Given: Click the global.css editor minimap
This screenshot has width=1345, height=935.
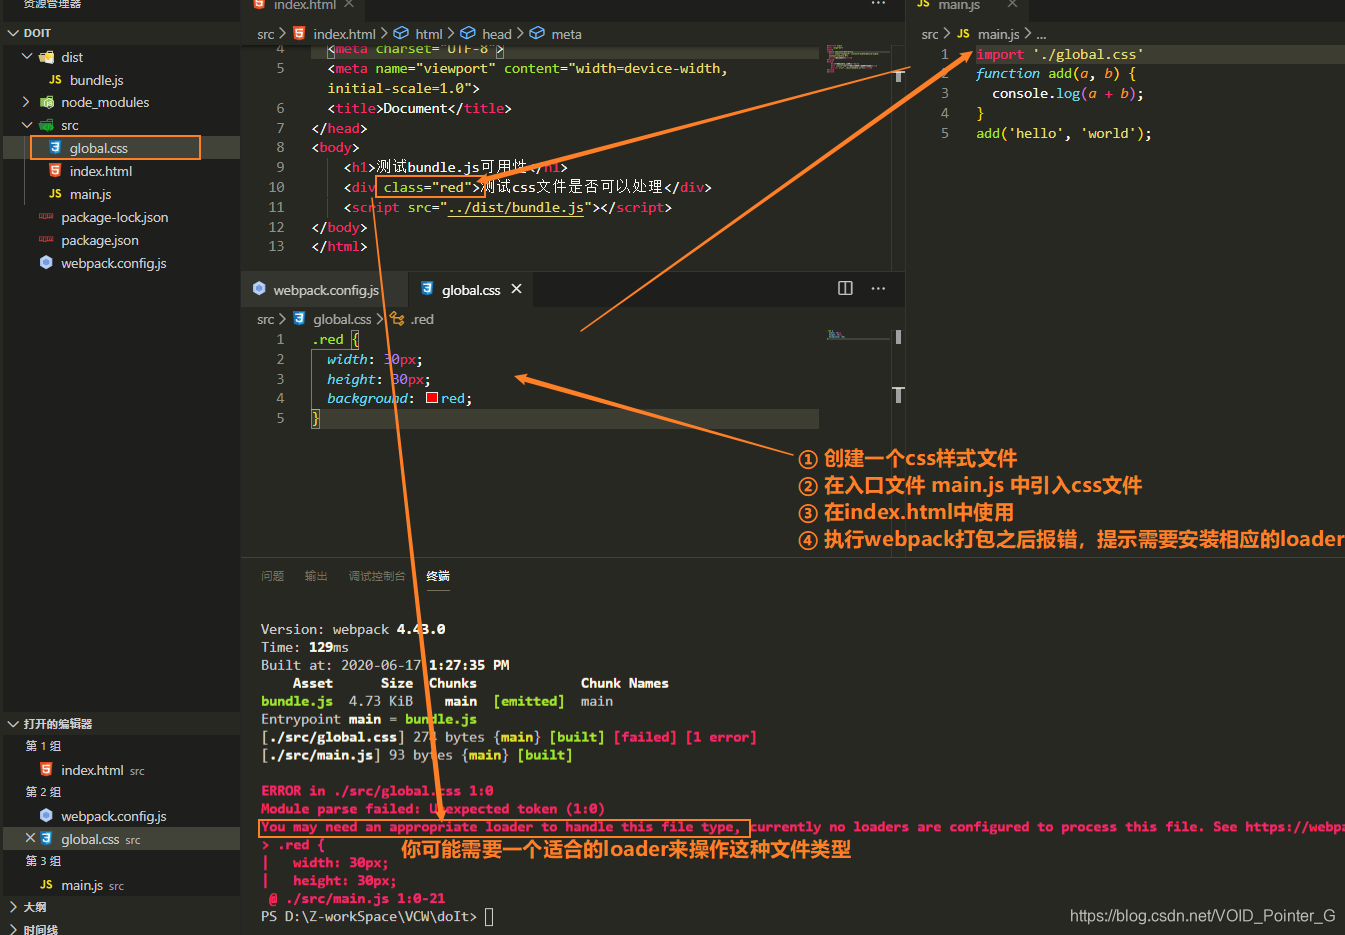Looking at the screenshot, I should pos(857,335).
